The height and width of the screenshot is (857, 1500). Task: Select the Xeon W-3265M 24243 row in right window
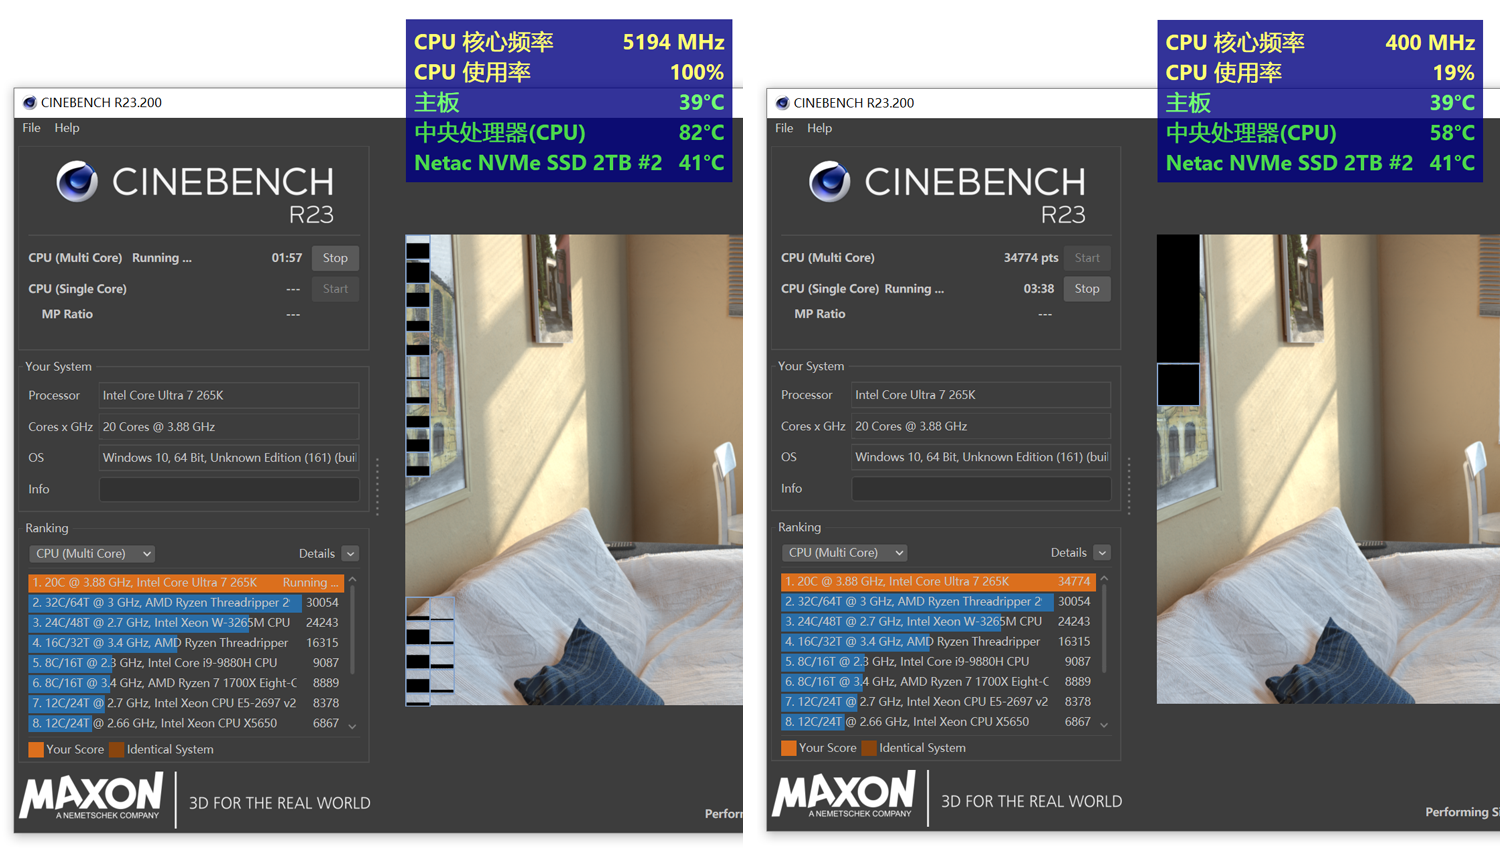click(938, 621)
